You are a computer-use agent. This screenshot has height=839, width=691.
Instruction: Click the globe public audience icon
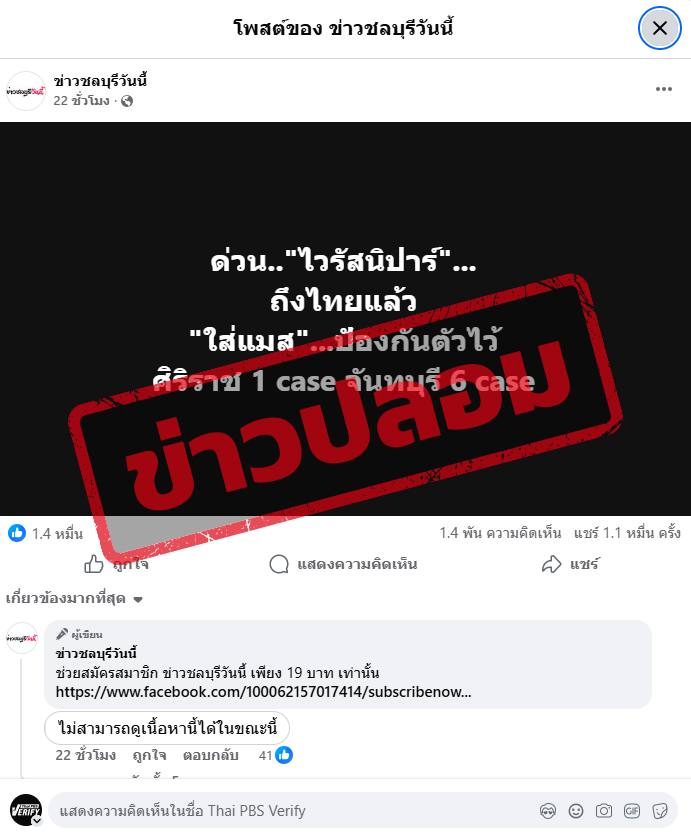pos(127,101)
